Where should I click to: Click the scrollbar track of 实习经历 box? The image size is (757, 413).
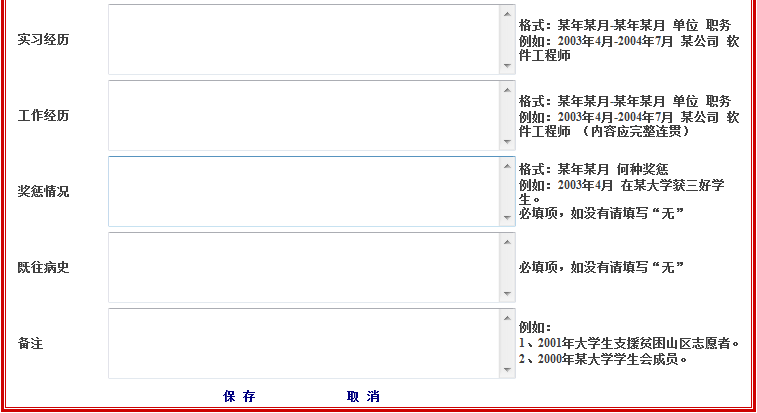tap(507, 40)
